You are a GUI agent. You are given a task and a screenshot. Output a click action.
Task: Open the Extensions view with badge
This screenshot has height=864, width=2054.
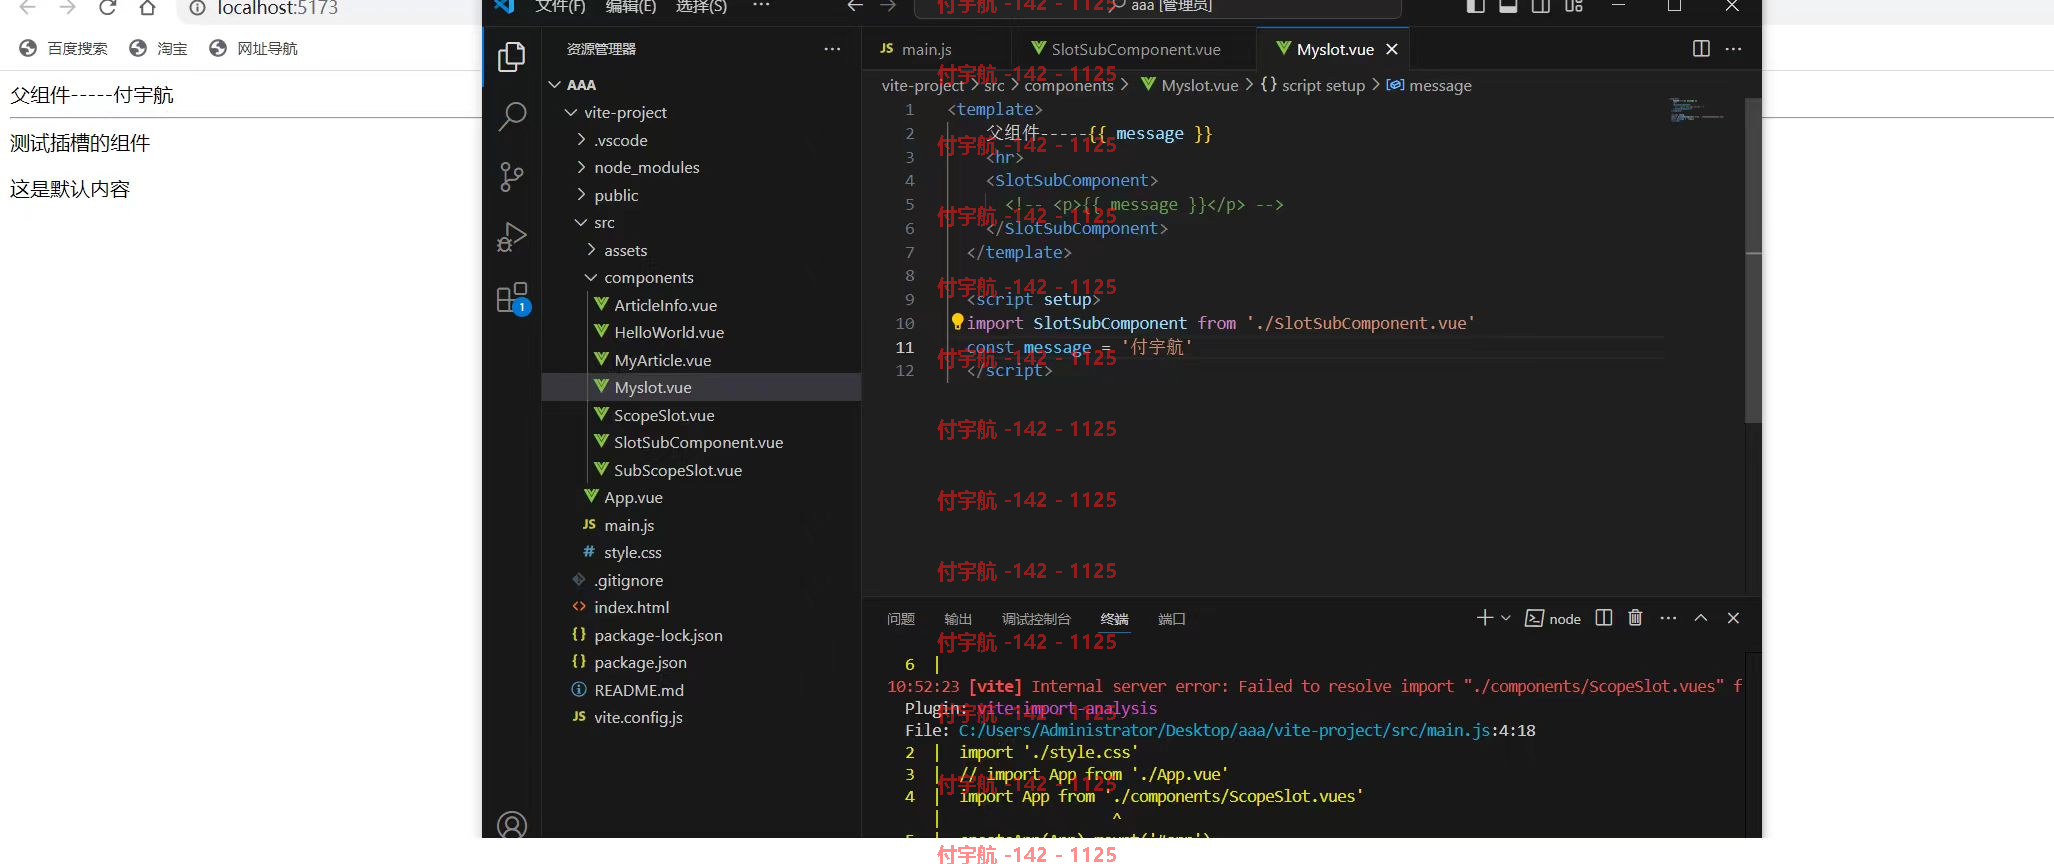512,298
